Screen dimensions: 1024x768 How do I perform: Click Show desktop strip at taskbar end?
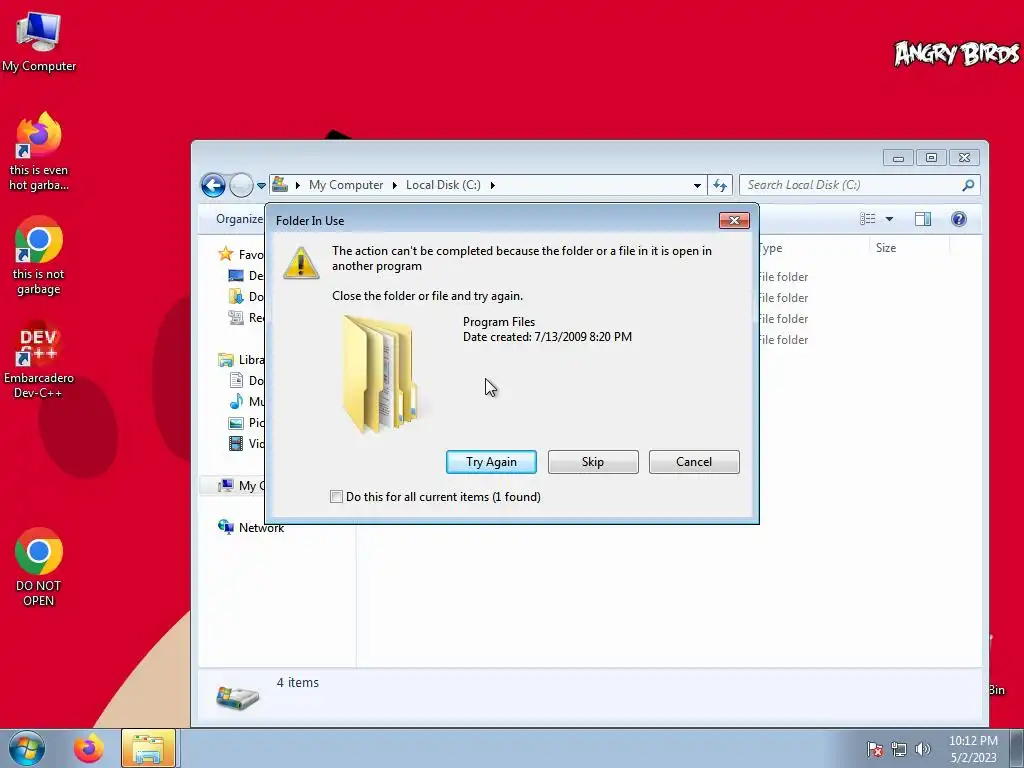1017,748
